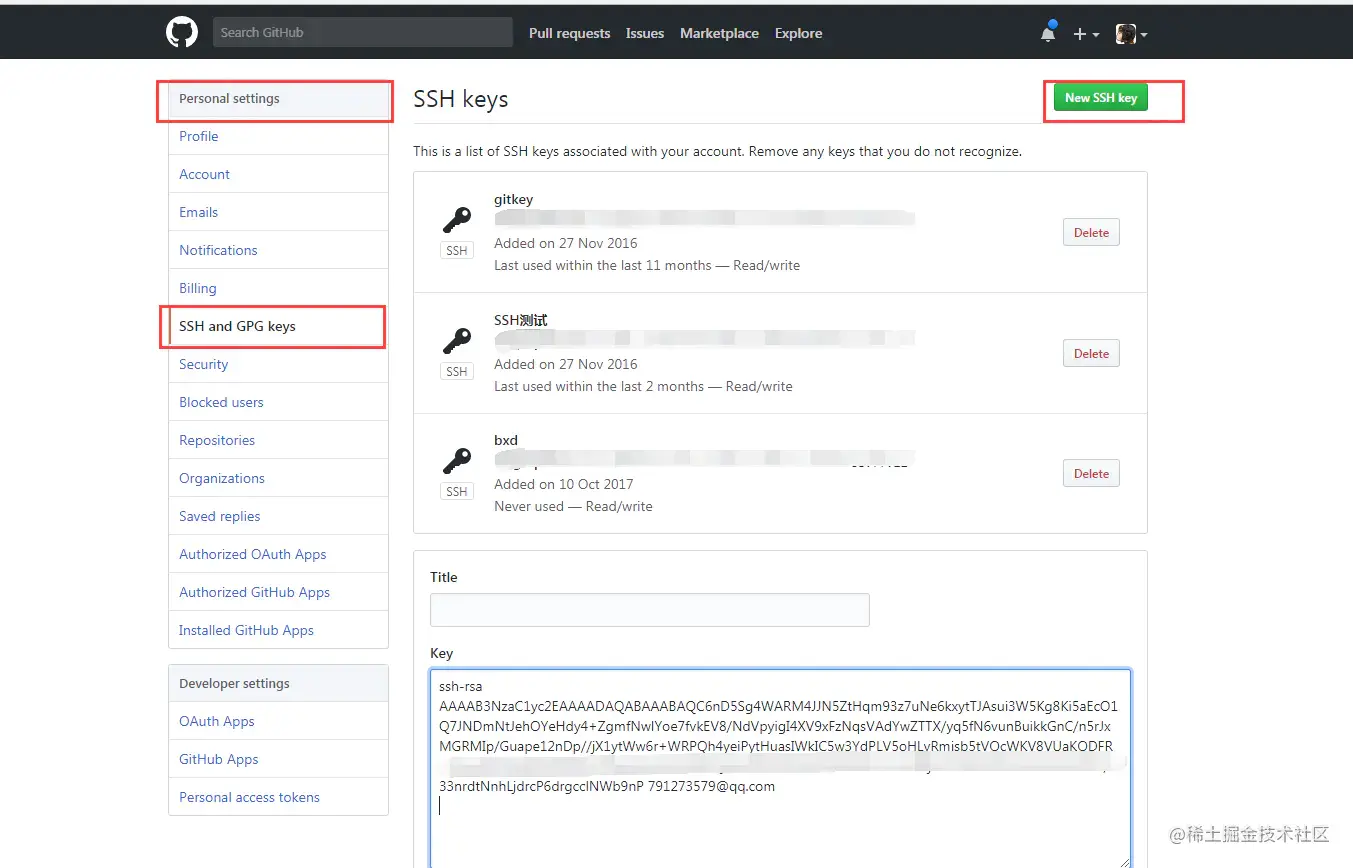The height and width of the screenshot is (868, 1353).
Task: Open the plus create-new dropdown
Action: click(1086, 33)
